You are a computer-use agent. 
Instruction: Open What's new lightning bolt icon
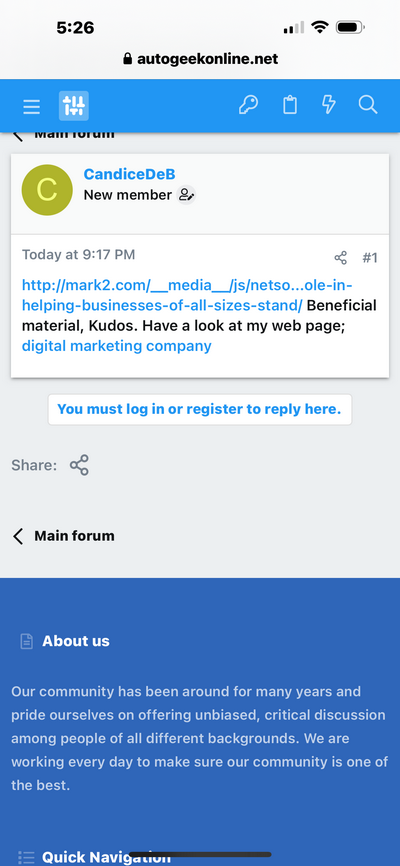329,104
